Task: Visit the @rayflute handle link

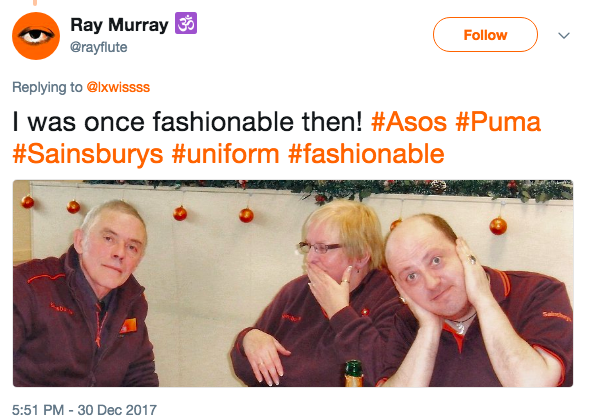Action: 99,47
